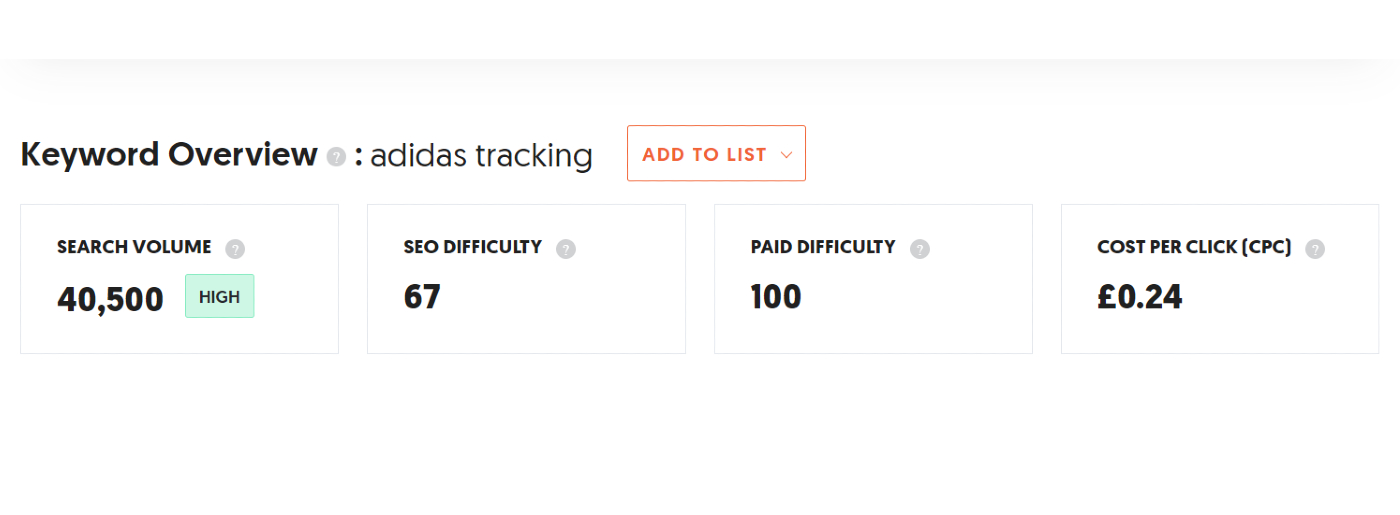Click the SEARCH VOLUME label
This screenshot has width=1400, height=515.
(x=134, y=247)
